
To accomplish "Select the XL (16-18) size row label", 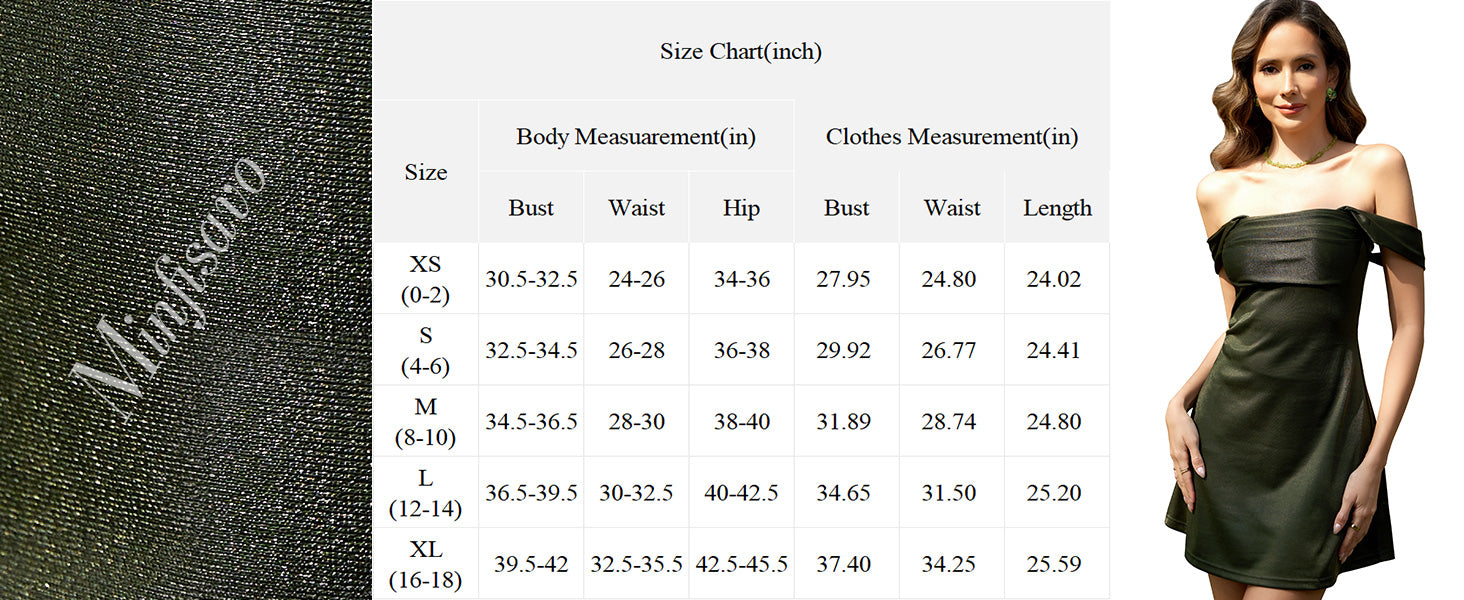I will coord(426,564).
